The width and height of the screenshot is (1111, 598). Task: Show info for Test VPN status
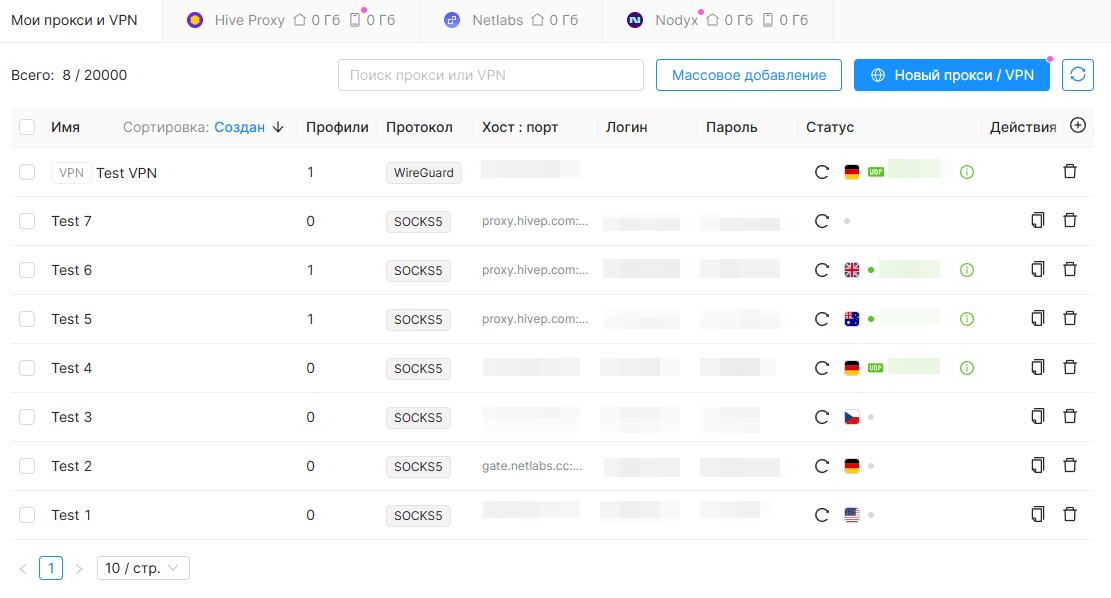pyautogui.click(x=966, y=172)
